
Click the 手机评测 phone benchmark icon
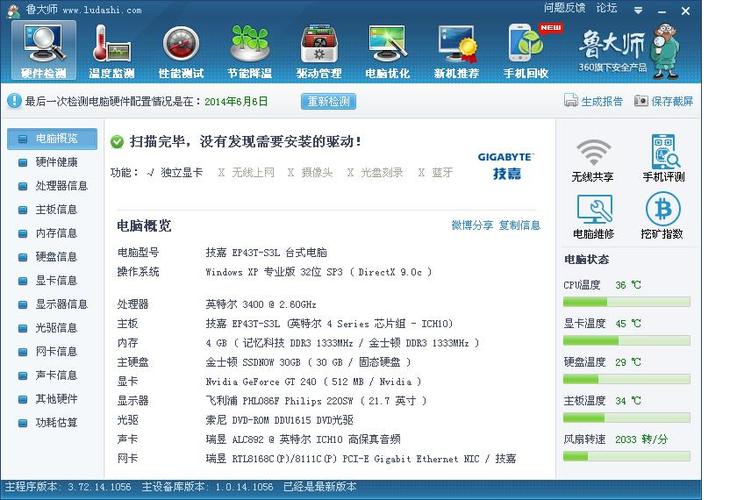click(x=663, y=158)
